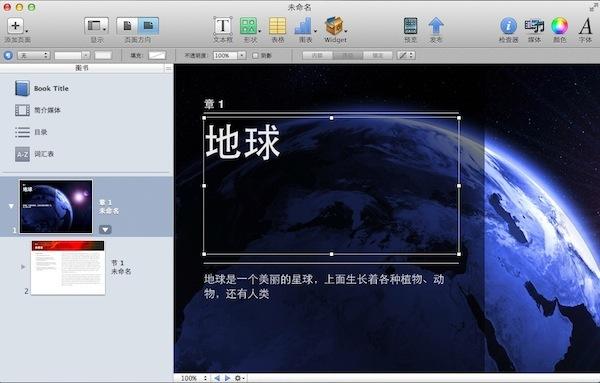Click the Text Box (文本框) tool icon
This screenshot has width=600, height=383.
(x=223, y=26)
